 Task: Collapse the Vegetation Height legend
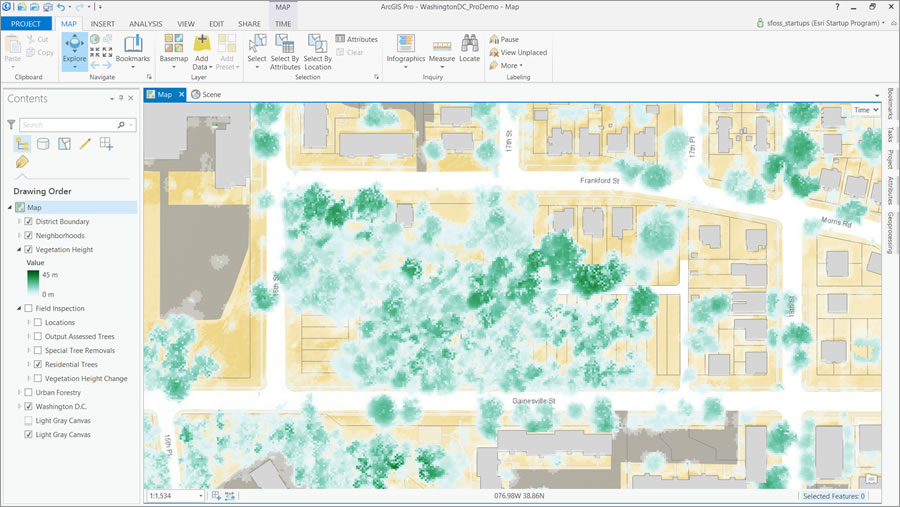coord(19,249)
